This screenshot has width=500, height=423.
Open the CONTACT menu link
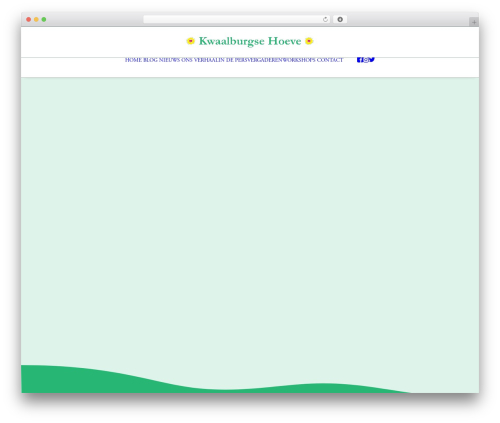coord(330,60)
